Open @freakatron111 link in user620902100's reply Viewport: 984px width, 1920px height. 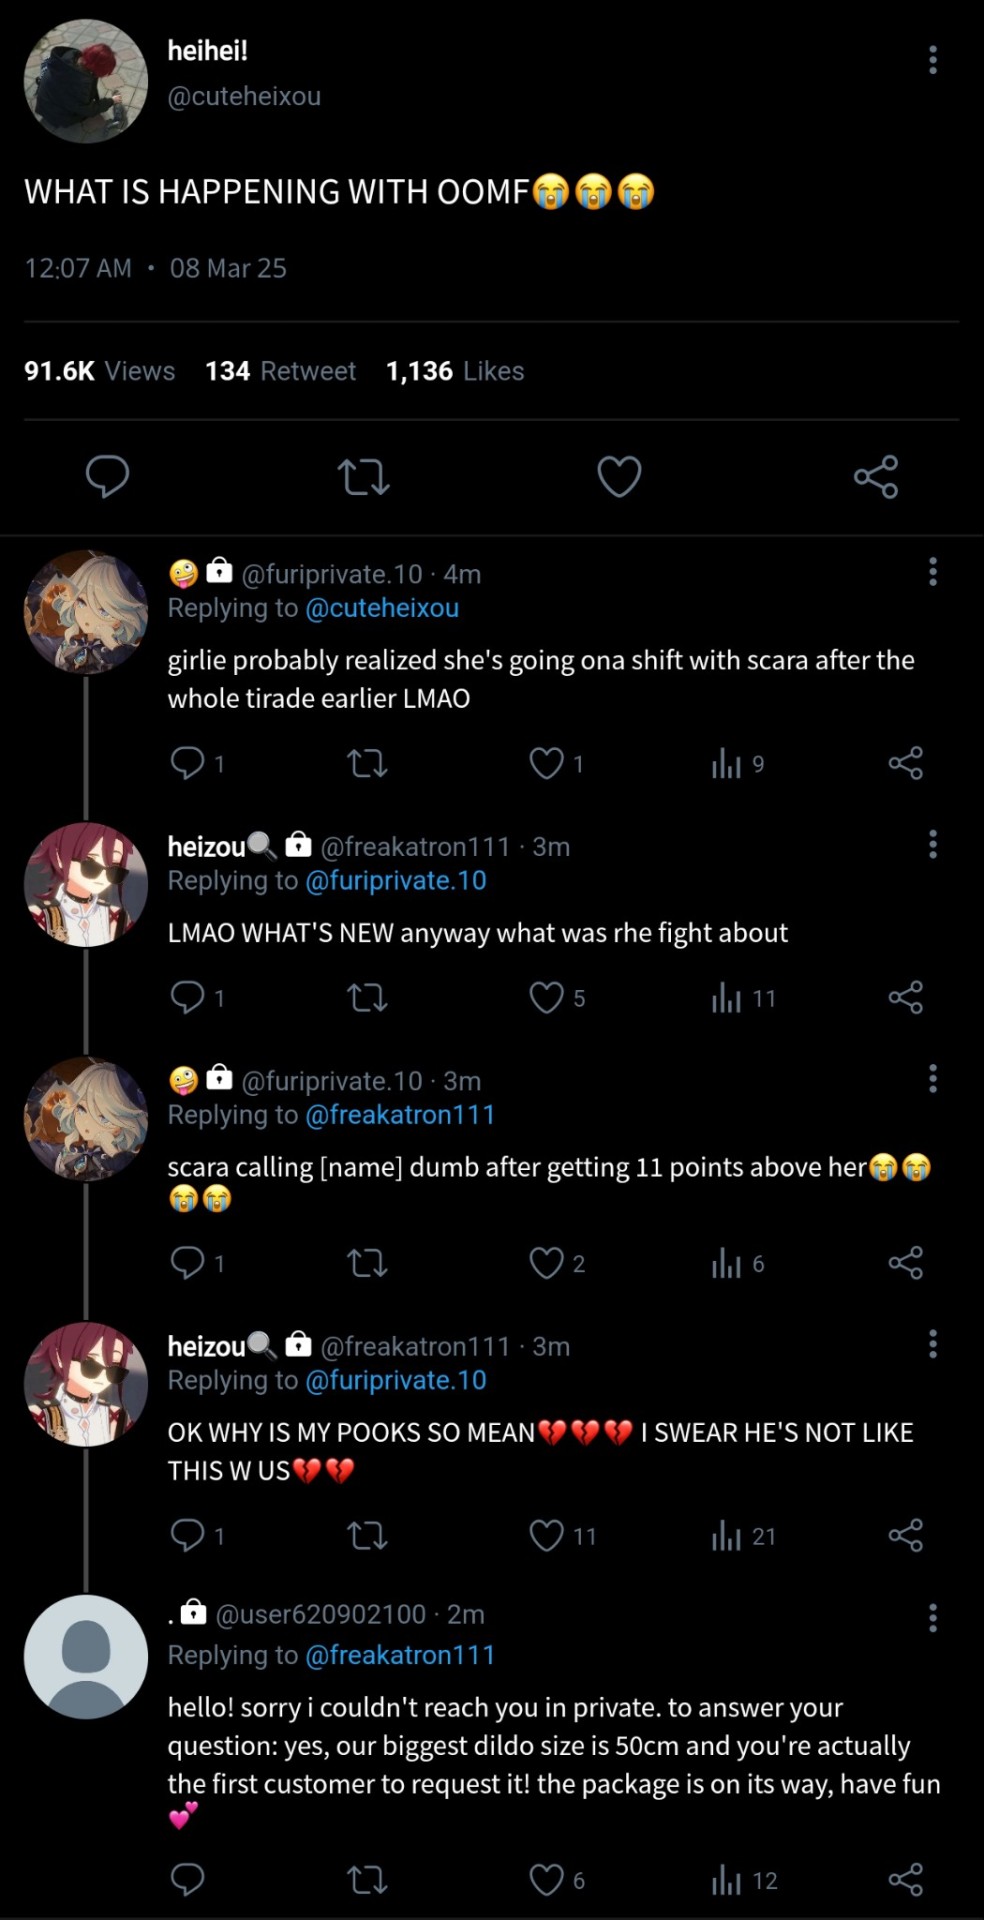click(400, 1655)
